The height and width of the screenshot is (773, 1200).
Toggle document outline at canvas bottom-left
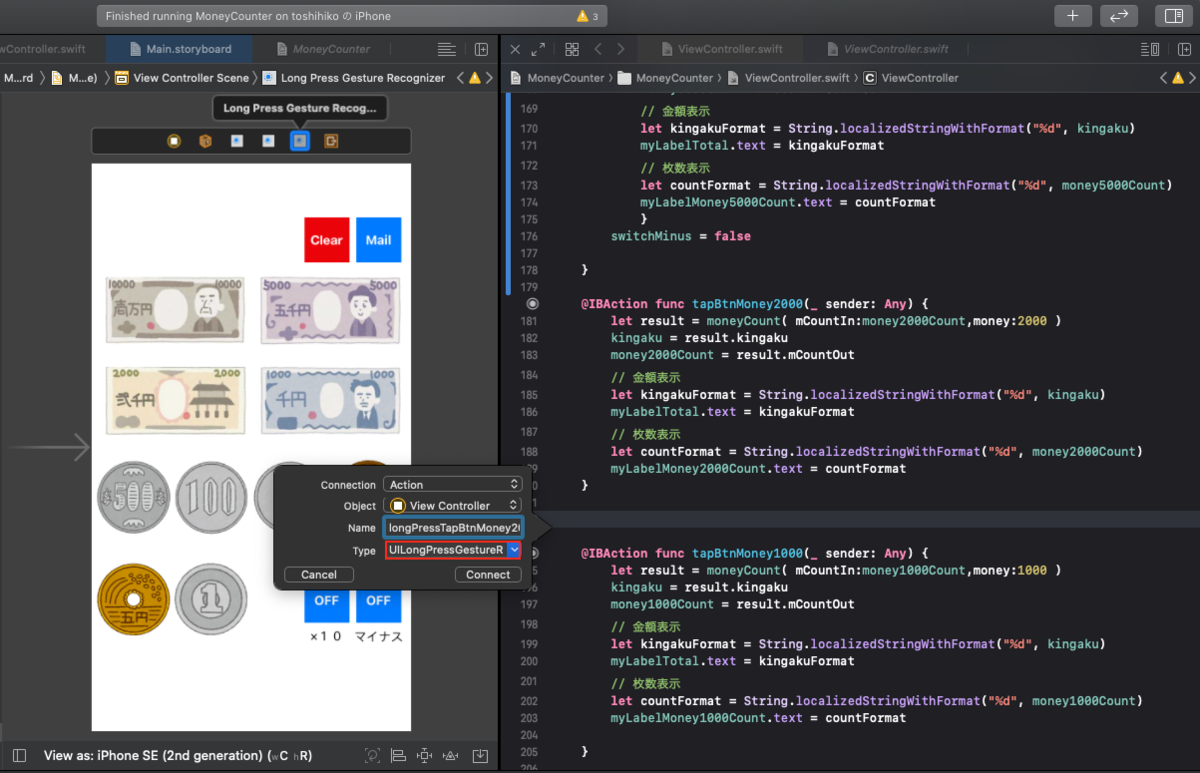17,755
